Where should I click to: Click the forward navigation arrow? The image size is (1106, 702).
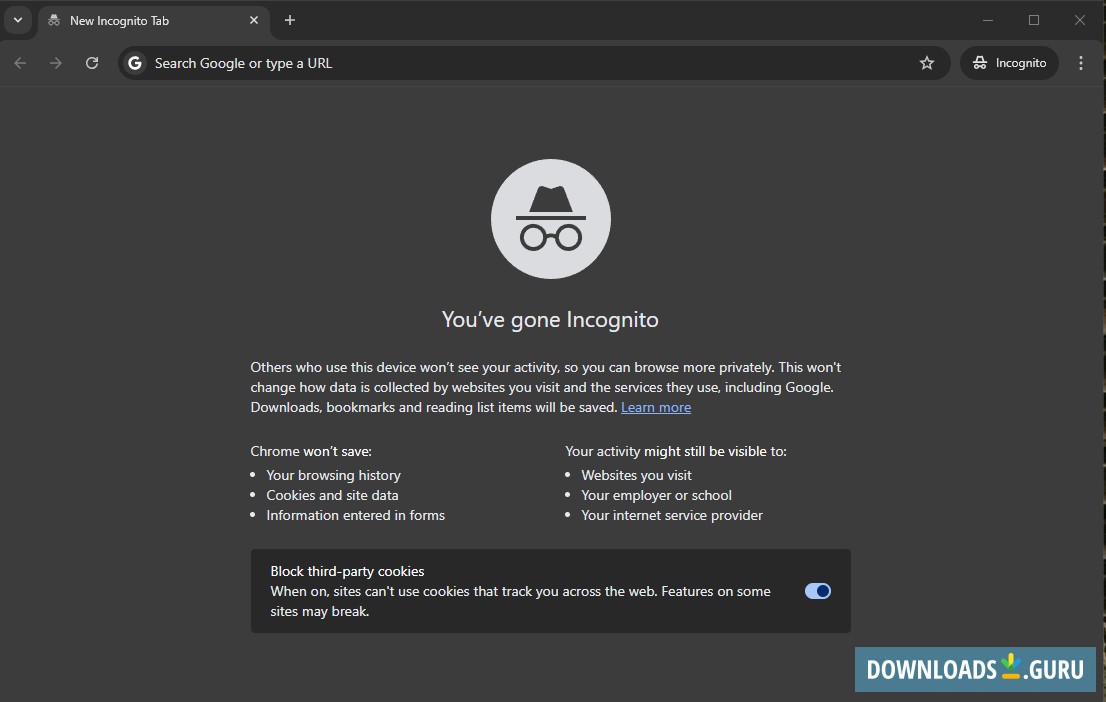(56, 62)
